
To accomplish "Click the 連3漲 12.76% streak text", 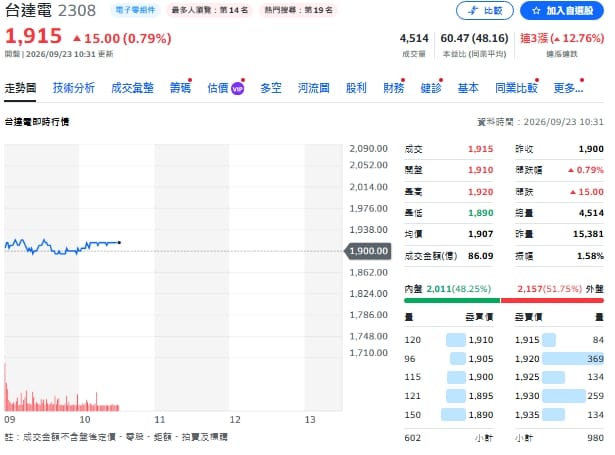I will point(562,38).
